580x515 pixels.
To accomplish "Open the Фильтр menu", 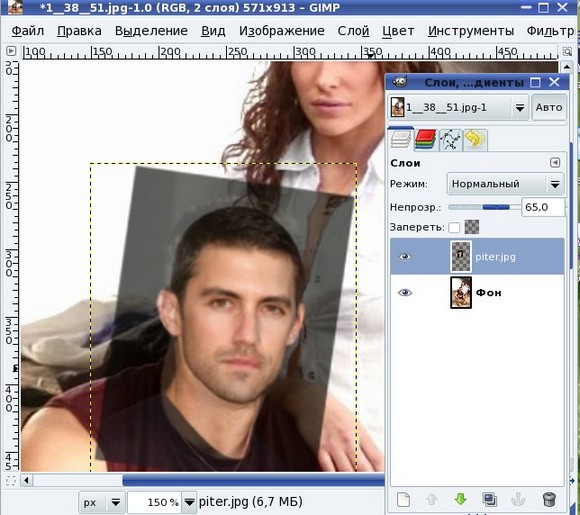I will (550, 31).
